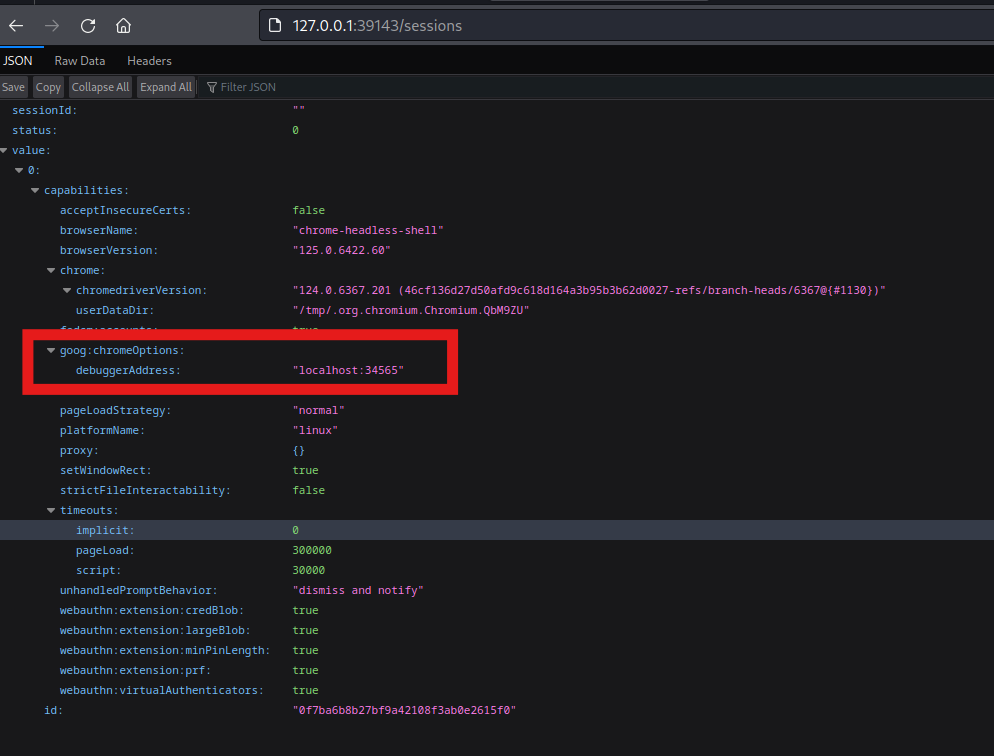This screenshot has width=994, height=756.
Task: Click the setWindowRect key
Action: [106, 471]
